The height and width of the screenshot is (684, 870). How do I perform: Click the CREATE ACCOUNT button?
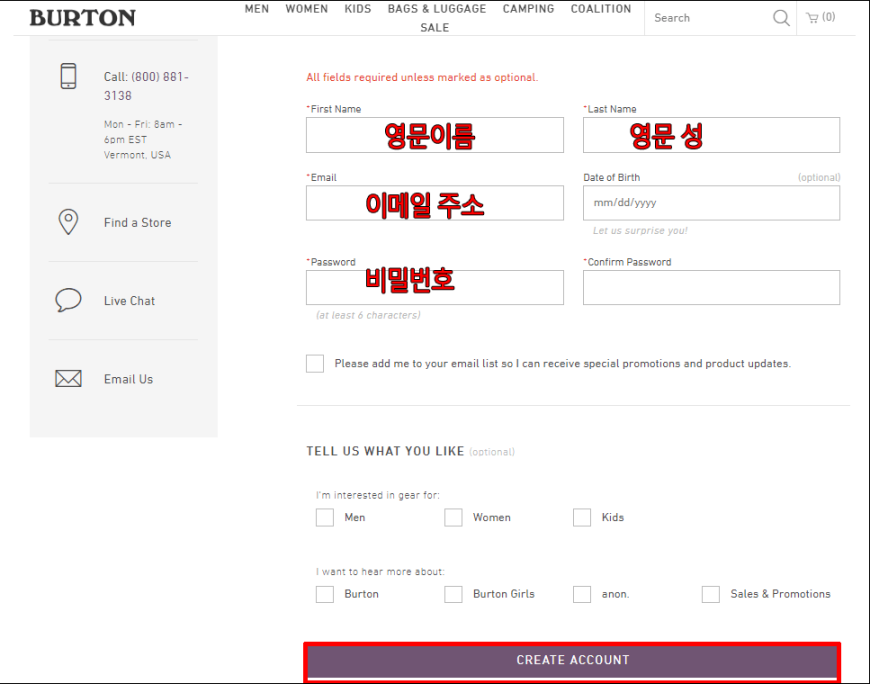[x=572, y=660]
